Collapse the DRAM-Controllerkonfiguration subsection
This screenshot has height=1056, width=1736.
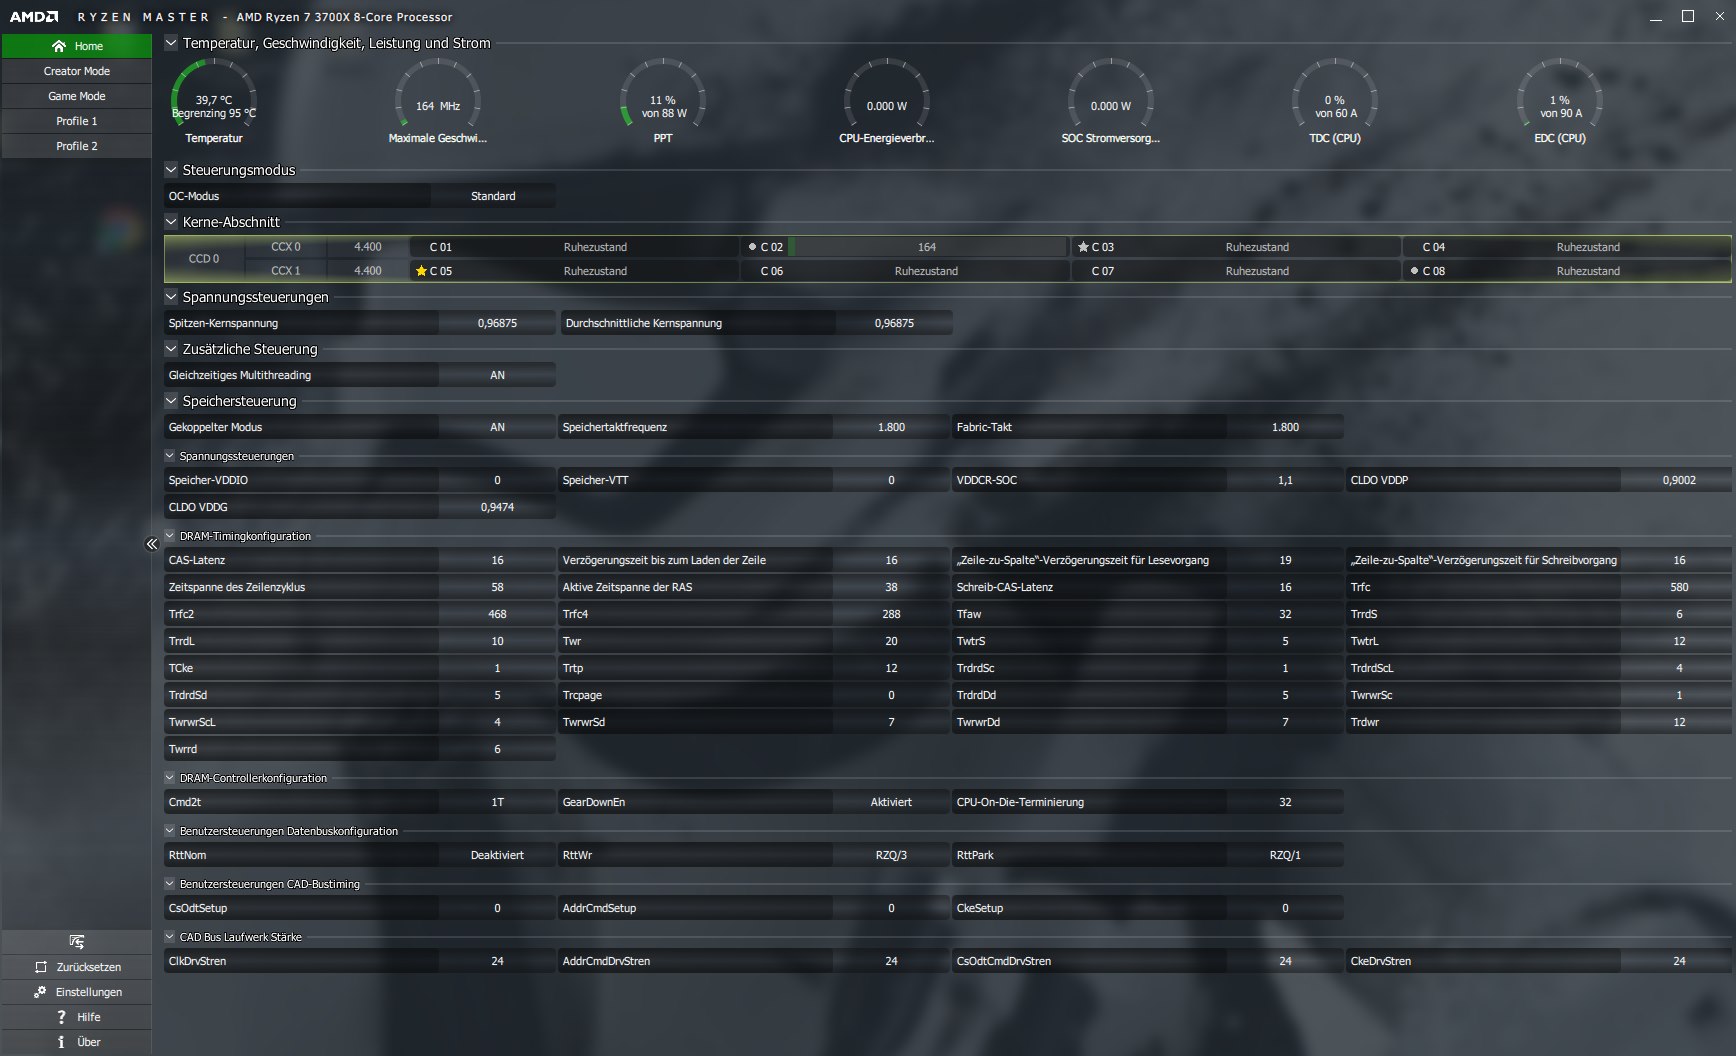[170, 778]
